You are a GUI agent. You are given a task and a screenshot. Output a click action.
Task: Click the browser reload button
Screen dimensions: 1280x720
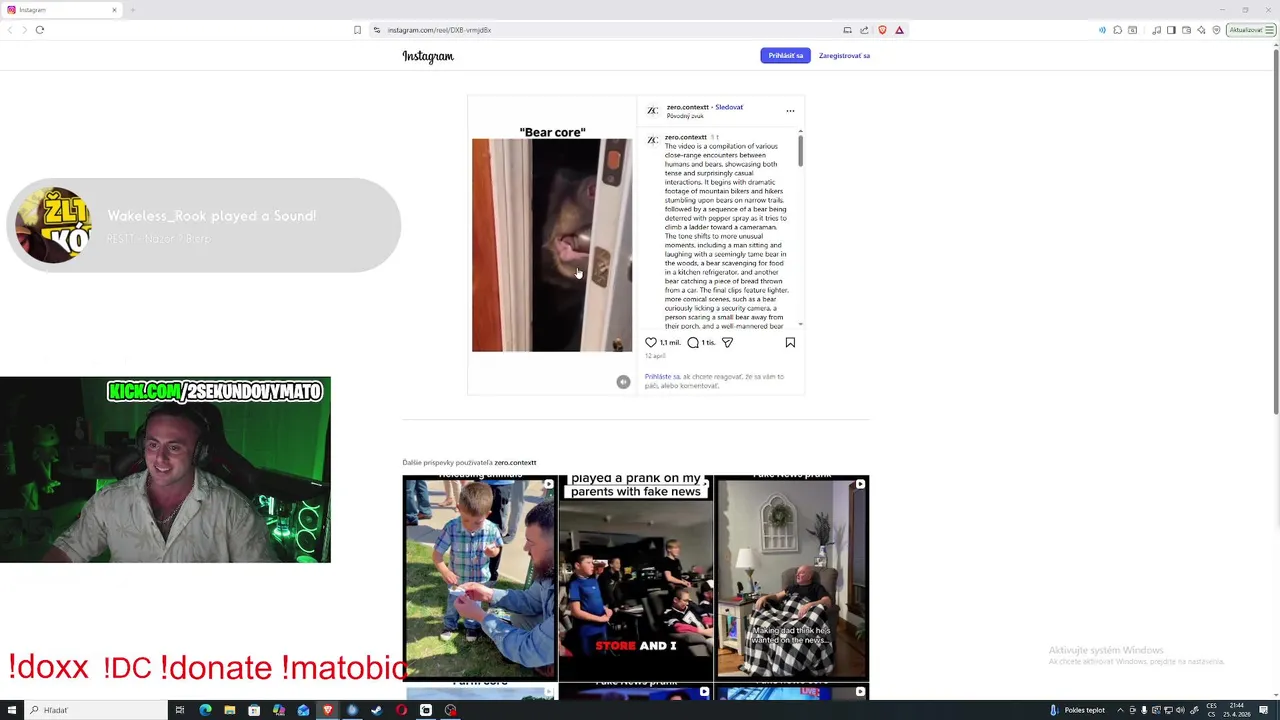pyautogui.click(x=40, y=30)
